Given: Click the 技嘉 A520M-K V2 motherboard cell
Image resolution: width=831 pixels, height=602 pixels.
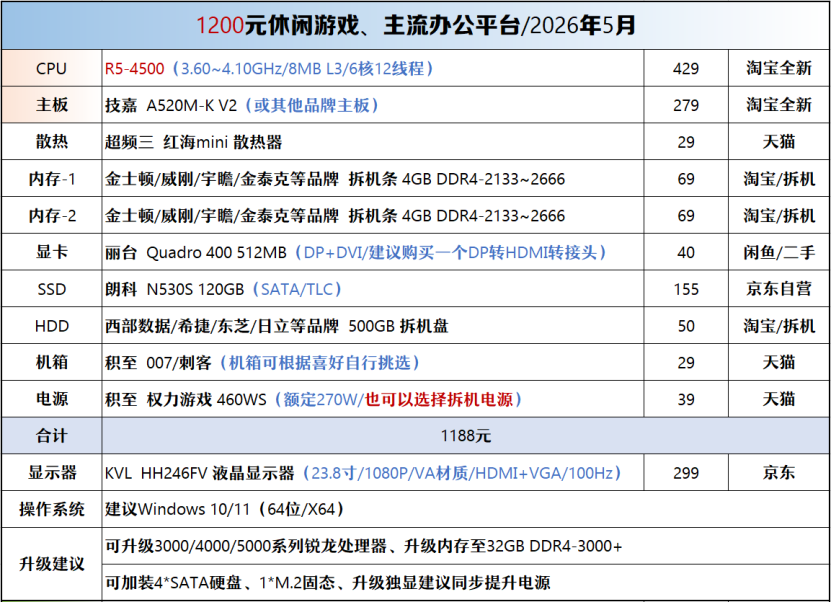Looking at the screenshot, I should 373,105.
